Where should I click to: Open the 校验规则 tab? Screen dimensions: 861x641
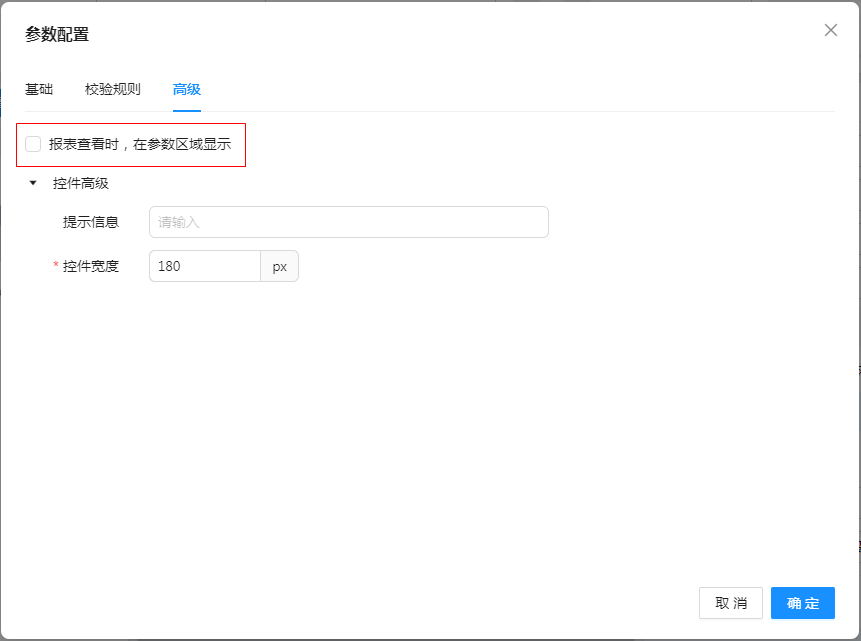point(113,89)
